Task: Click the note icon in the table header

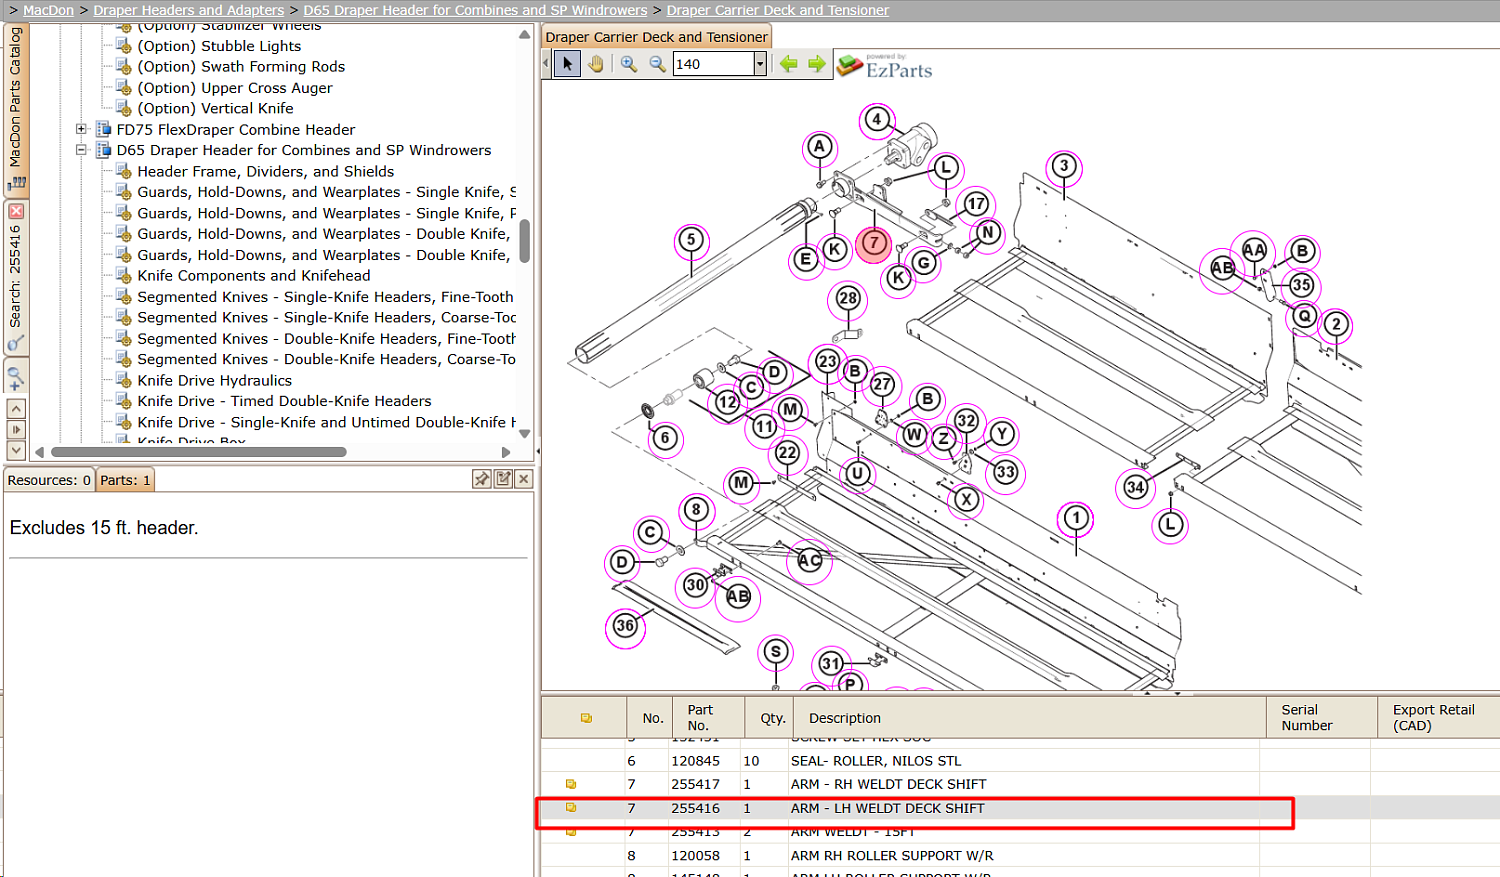Action: pos(586,718)
